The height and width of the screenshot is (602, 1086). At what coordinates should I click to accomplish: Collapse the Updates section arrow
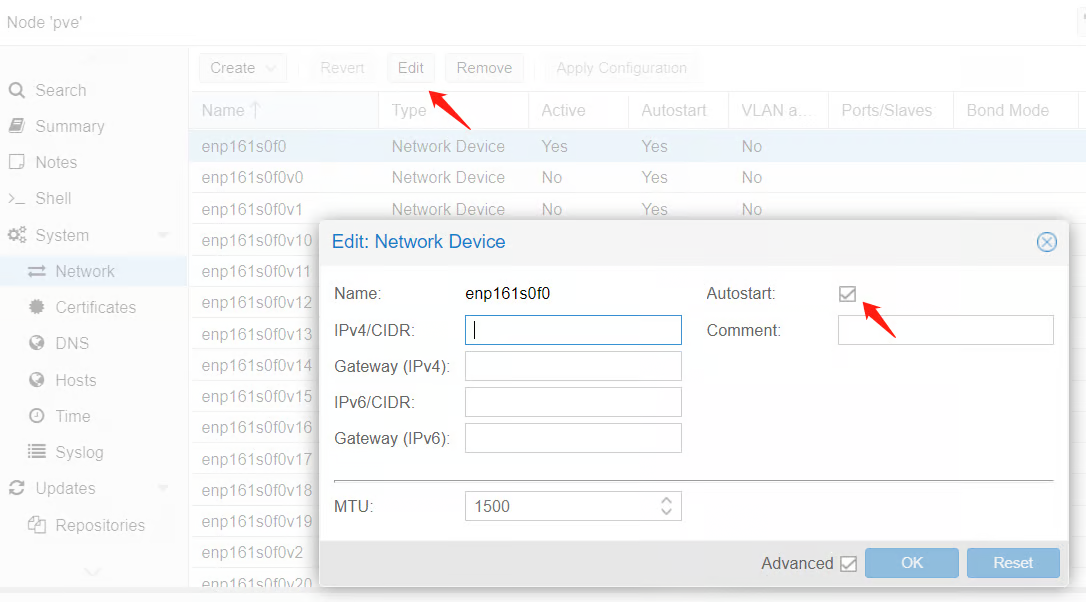[x=163, y=489]
